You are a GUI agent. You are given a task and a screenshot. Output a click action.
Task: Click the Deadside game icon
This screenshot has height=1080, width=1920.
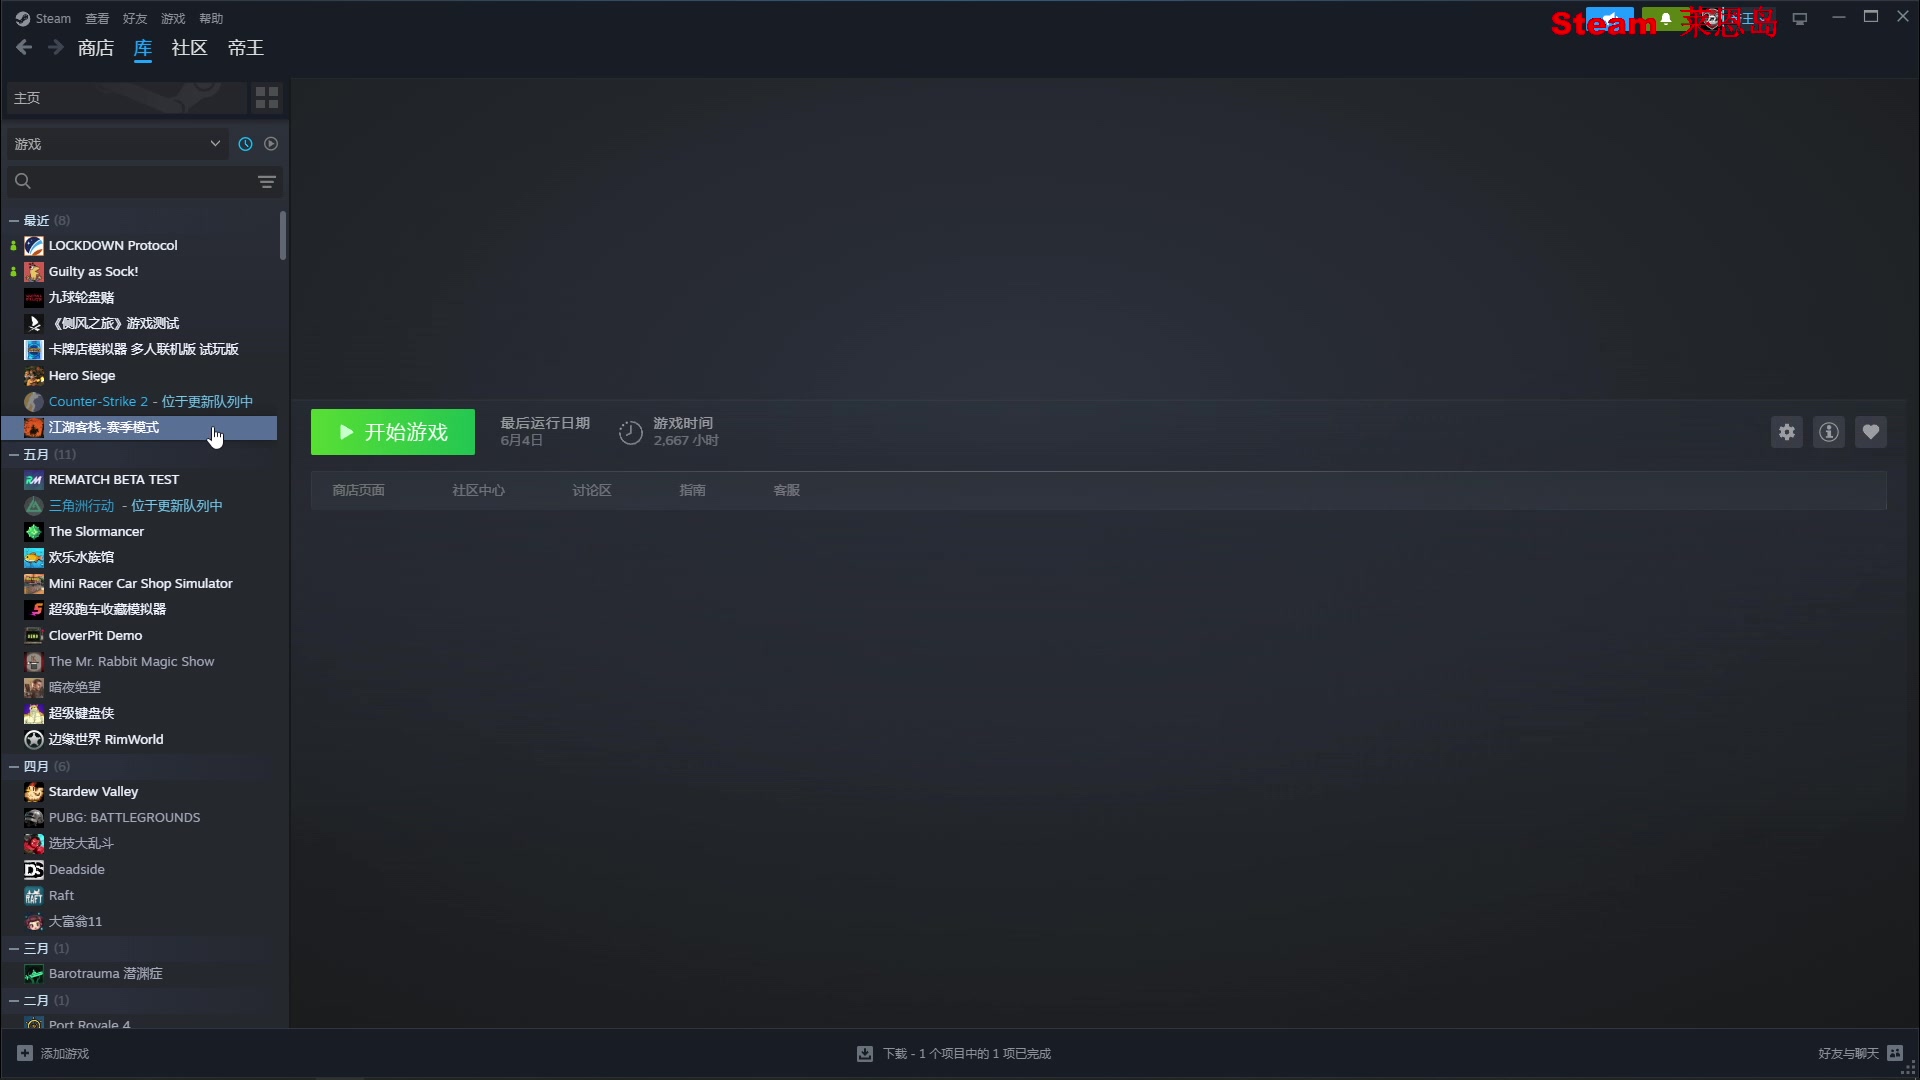(34, 869)
